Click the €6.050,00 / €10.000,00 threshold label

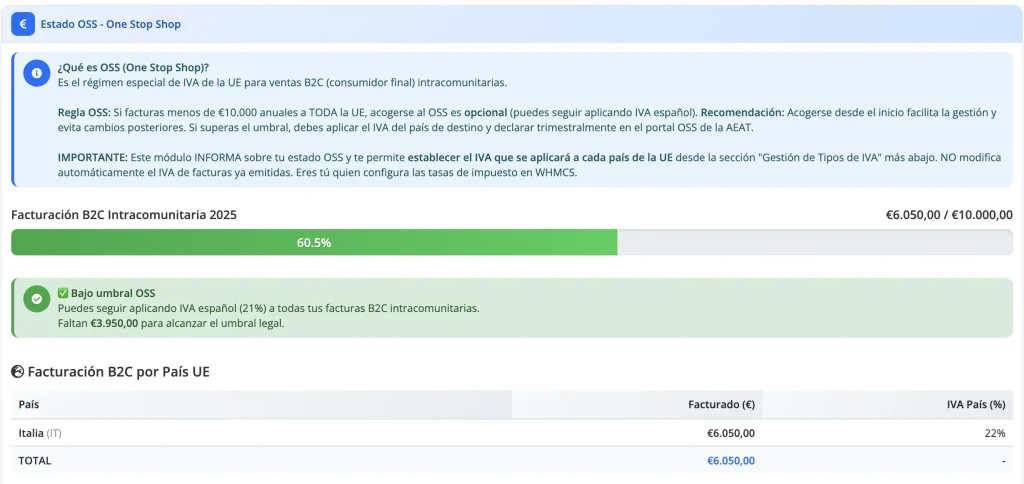tap(949, 215)
